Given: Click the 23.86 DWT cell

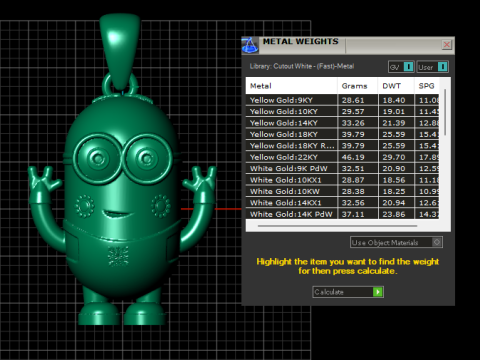Looking at the screenshot, I should tap(396, 214).
